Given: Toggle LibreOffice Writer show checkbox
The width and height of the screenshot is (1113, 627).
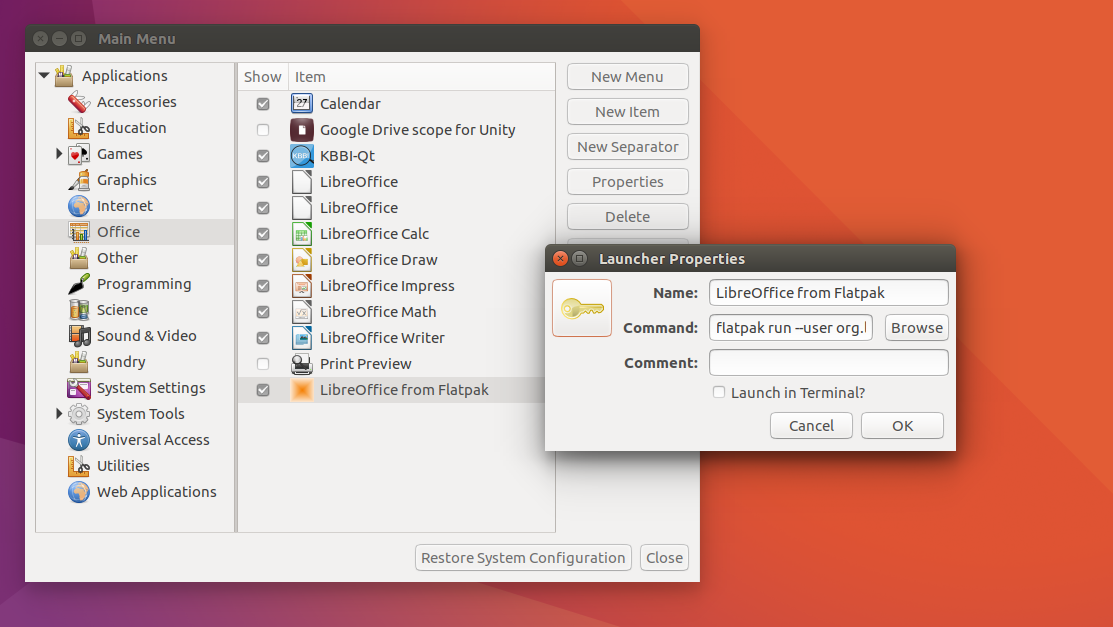Looking at the screenshot, I should [263, 338].
